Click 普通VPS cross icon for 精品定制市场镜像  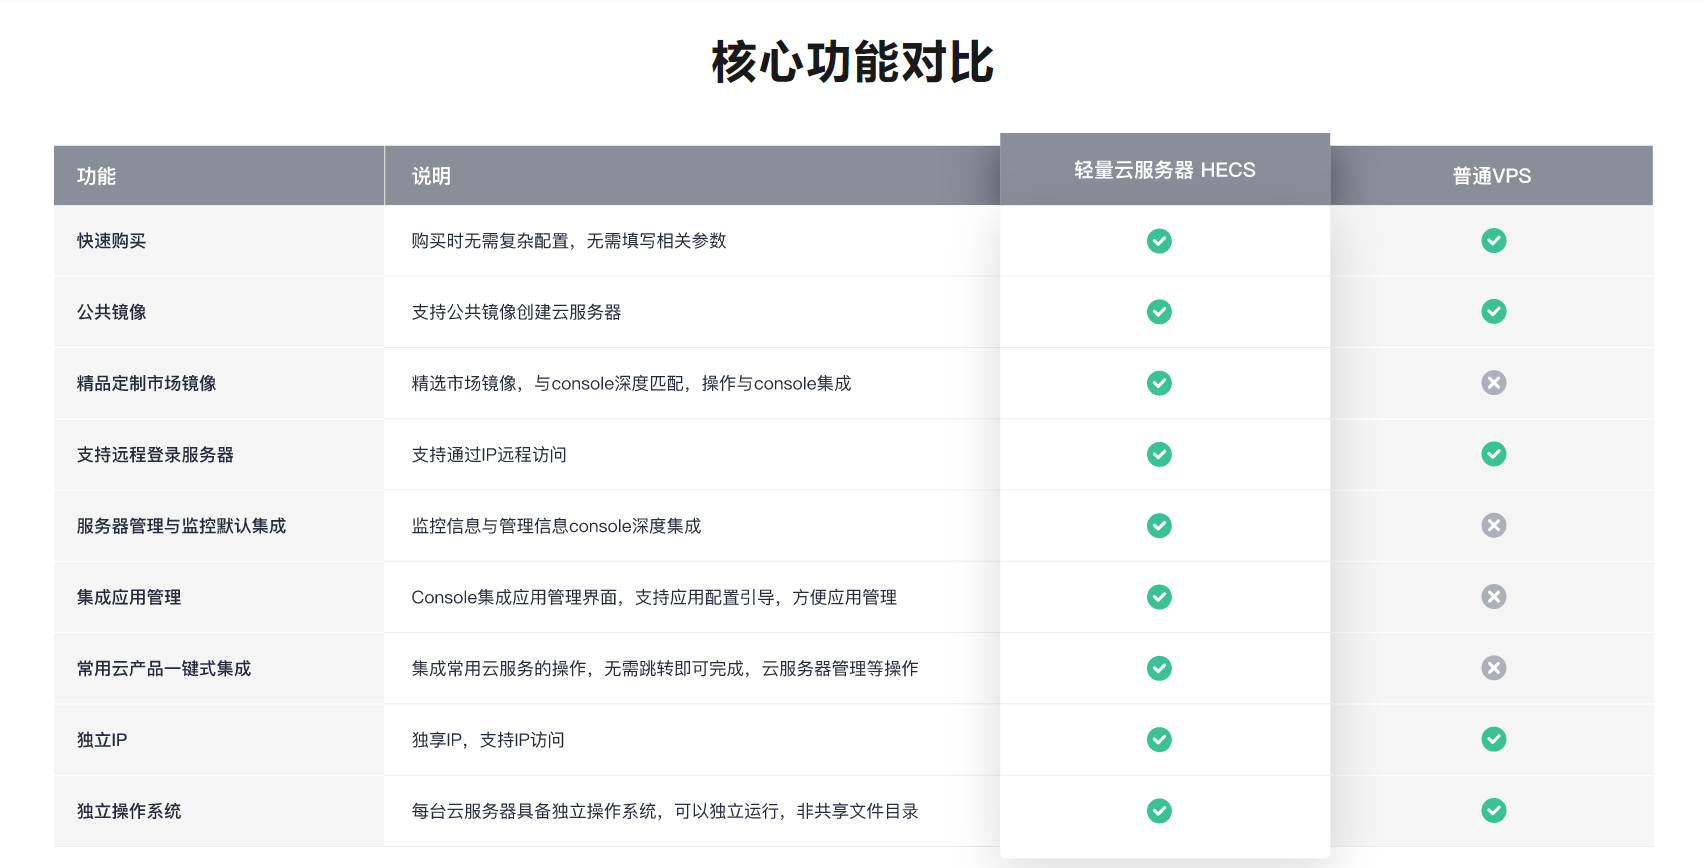point(1494,382)
